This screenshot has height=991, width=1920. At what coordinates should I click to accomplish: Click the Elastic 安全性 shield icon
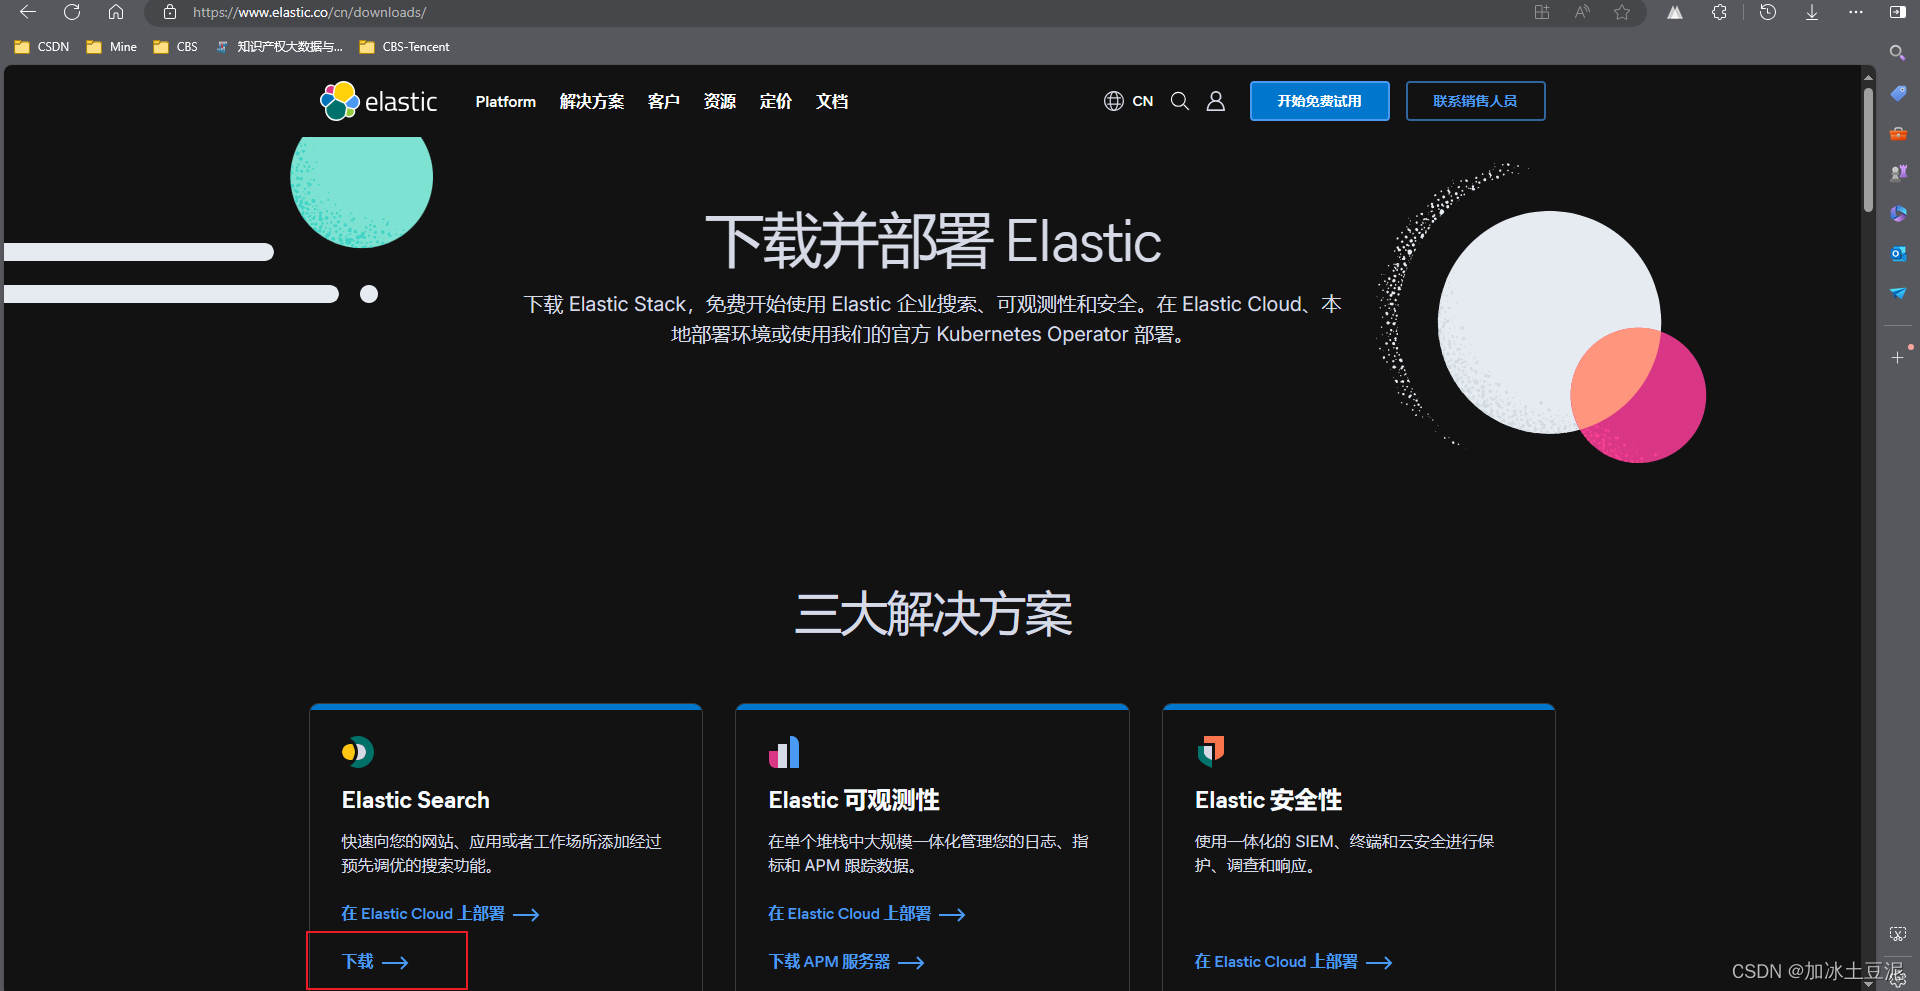[x=1211, y=752]
